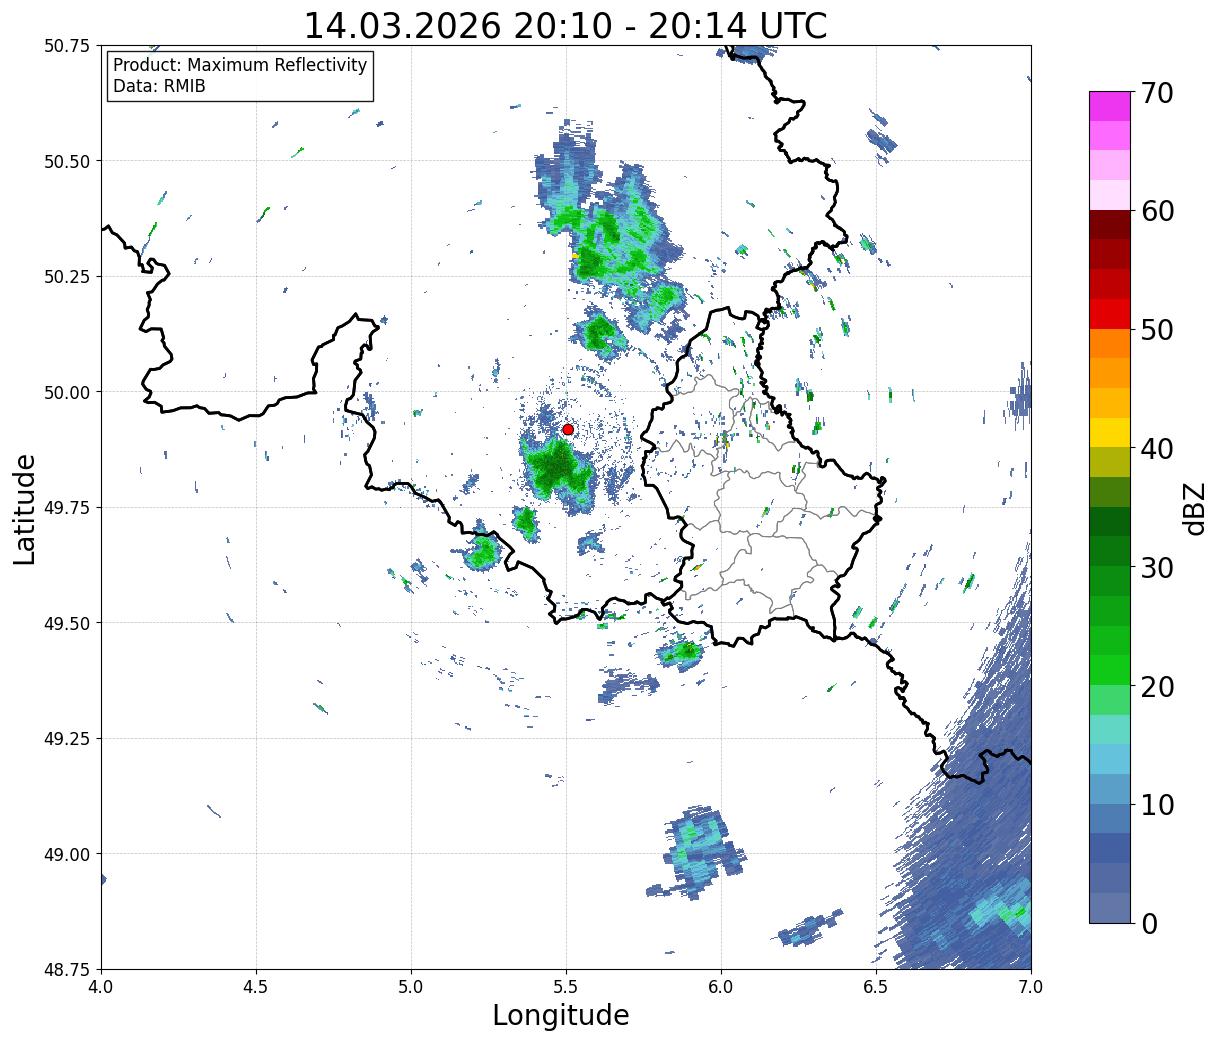The image size is (1219, 1040).
Task: Click the latitude tick label 50.75
Action: point(67,46)
